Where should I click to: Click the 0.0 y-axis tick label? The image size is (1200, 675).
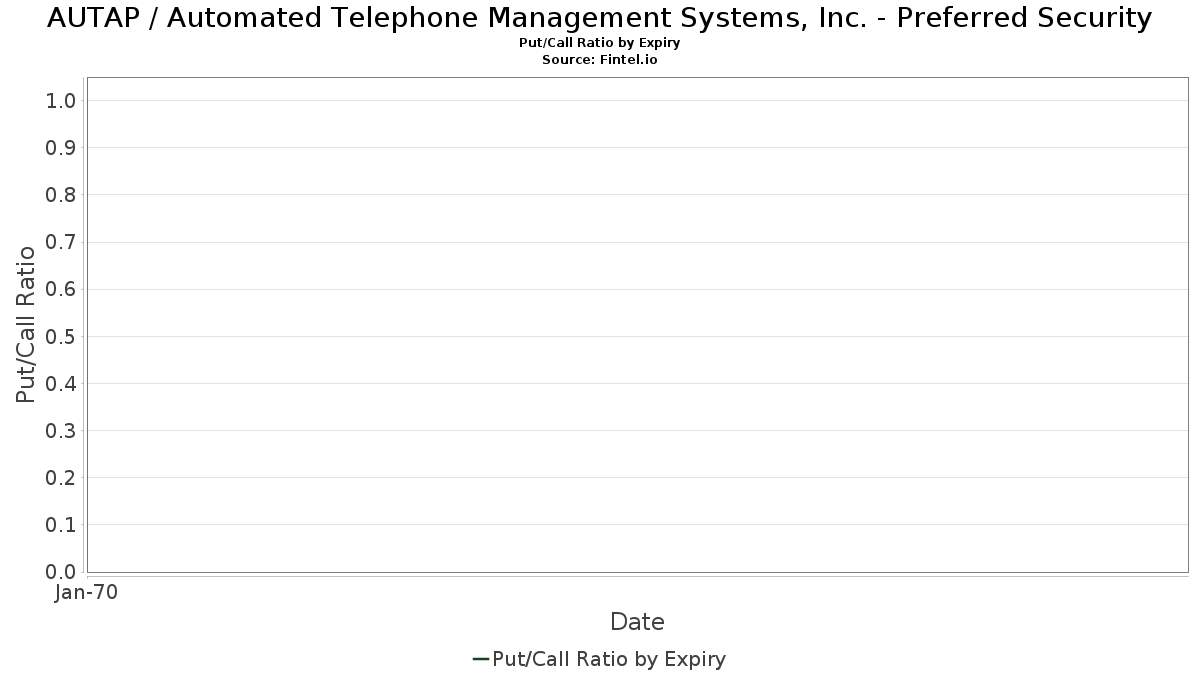click(x=61, y=572)
